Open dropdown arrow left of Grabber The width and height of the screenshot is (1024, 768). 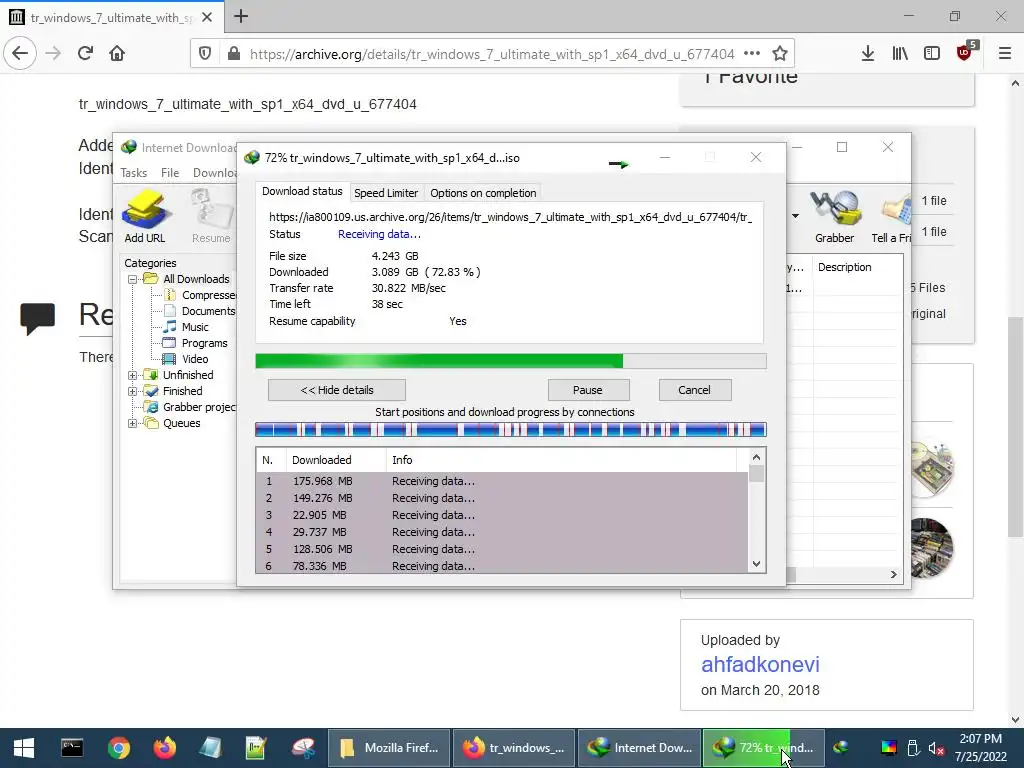tap(795, 216)
